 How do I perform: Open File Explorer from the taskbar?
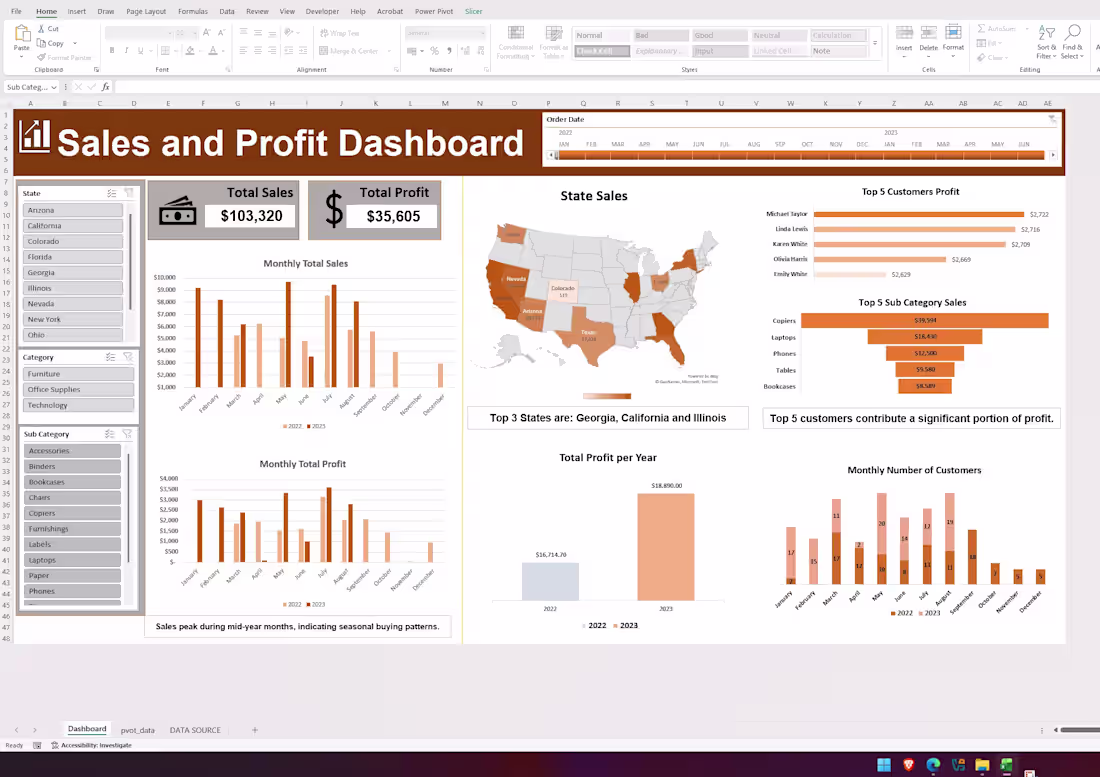(x=981, y=765)
